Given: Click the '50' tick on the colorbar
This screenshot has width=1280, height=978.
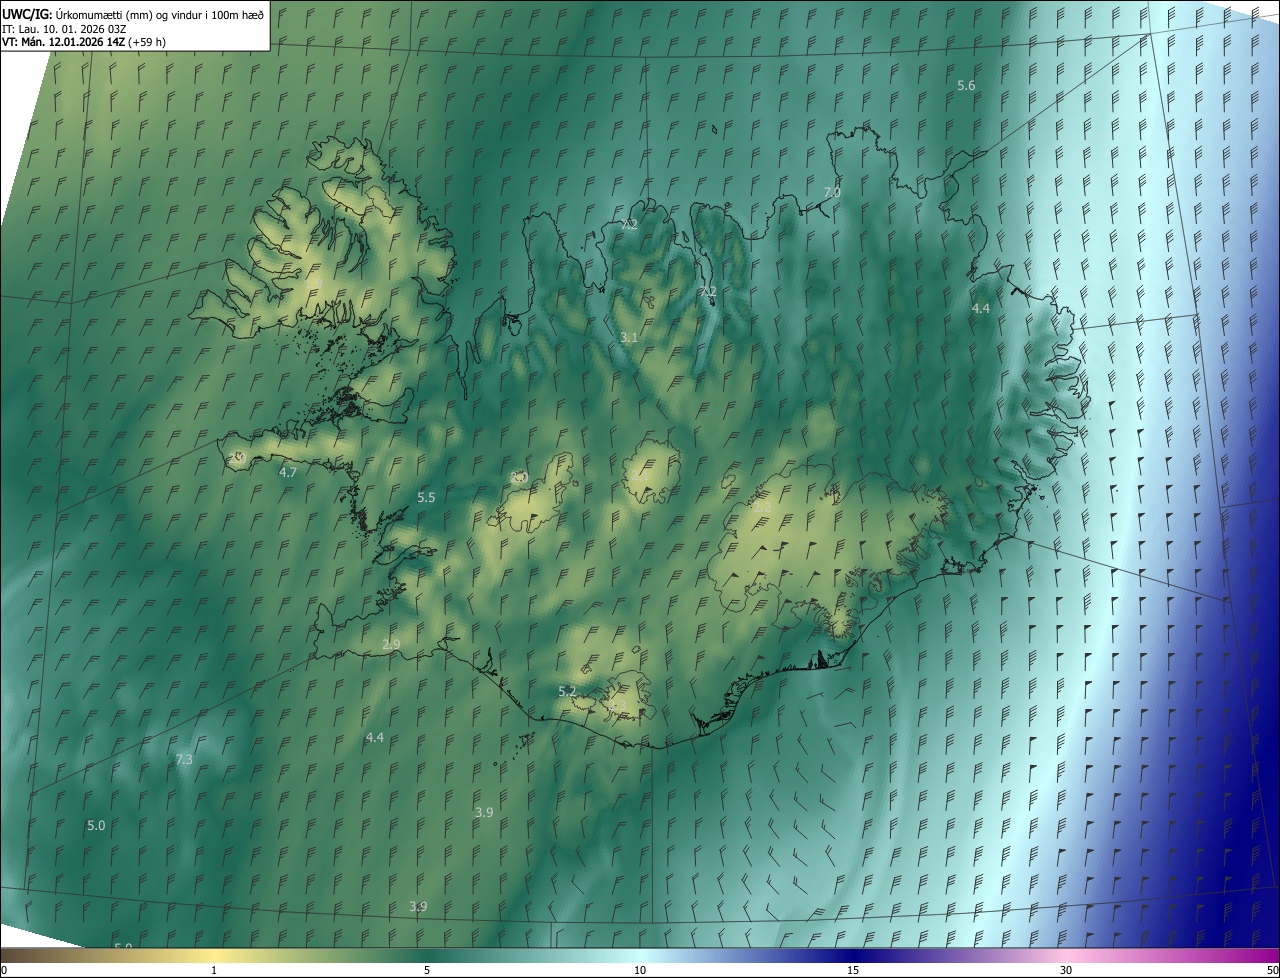Looking at the screenshot, I should pos(1272,970).
